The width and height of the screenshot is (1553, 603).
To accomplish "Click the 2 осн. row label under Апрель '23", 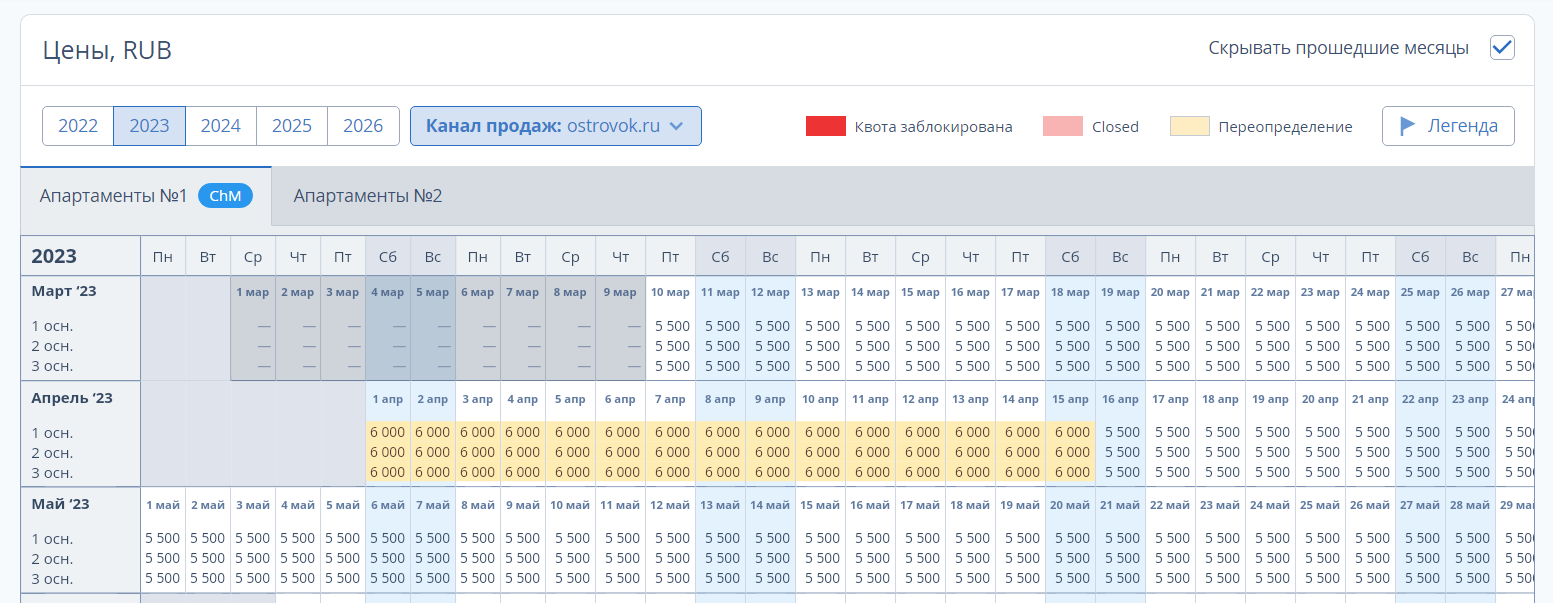I will [x=52, y=452].
